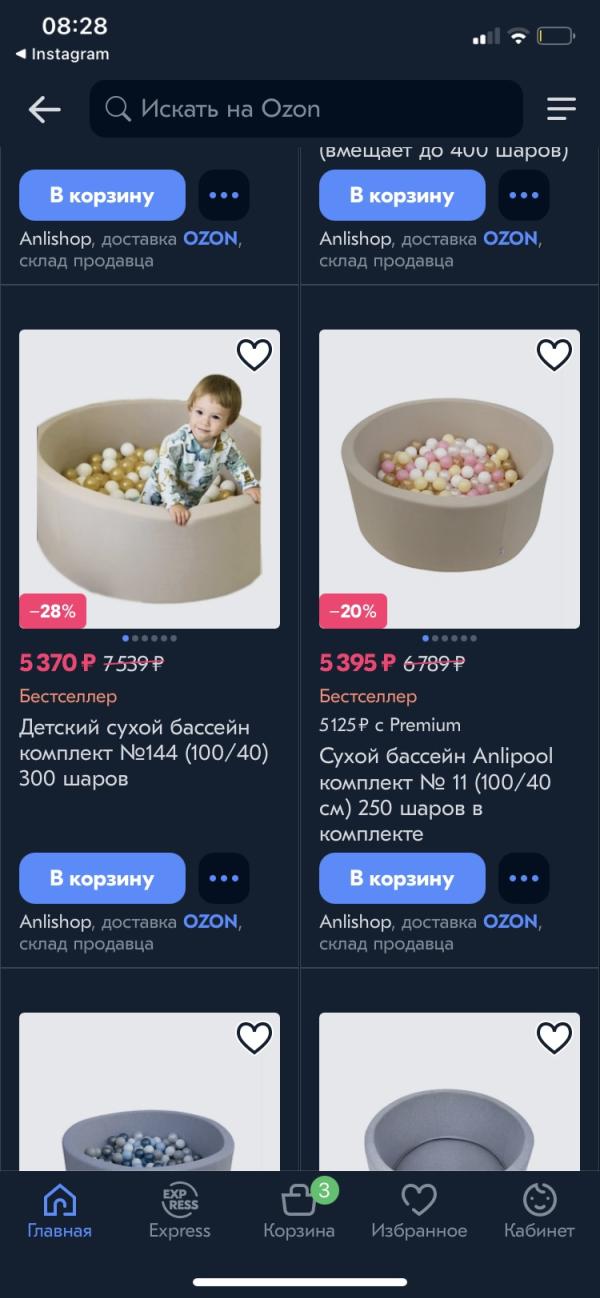Open the Кабинет profile tab
The height and width of the screenshot is (1298, 600).
[539, 1209]
